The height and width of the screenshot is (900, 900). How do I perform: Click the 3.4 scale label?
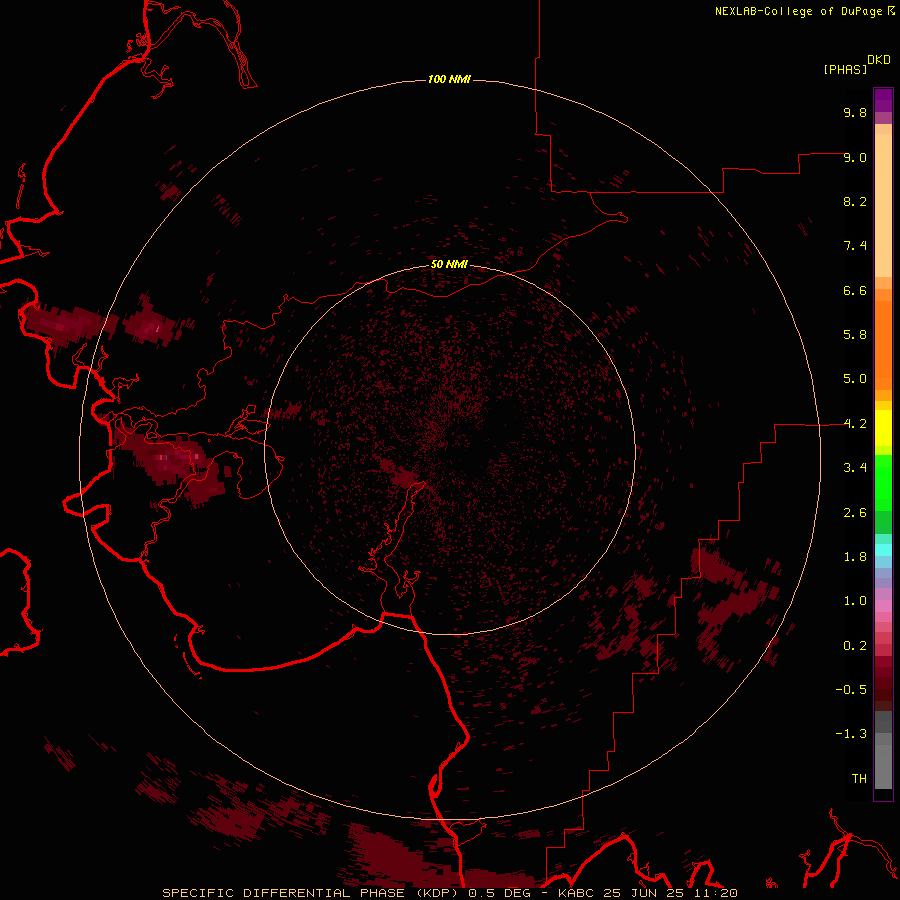(855, 468)
